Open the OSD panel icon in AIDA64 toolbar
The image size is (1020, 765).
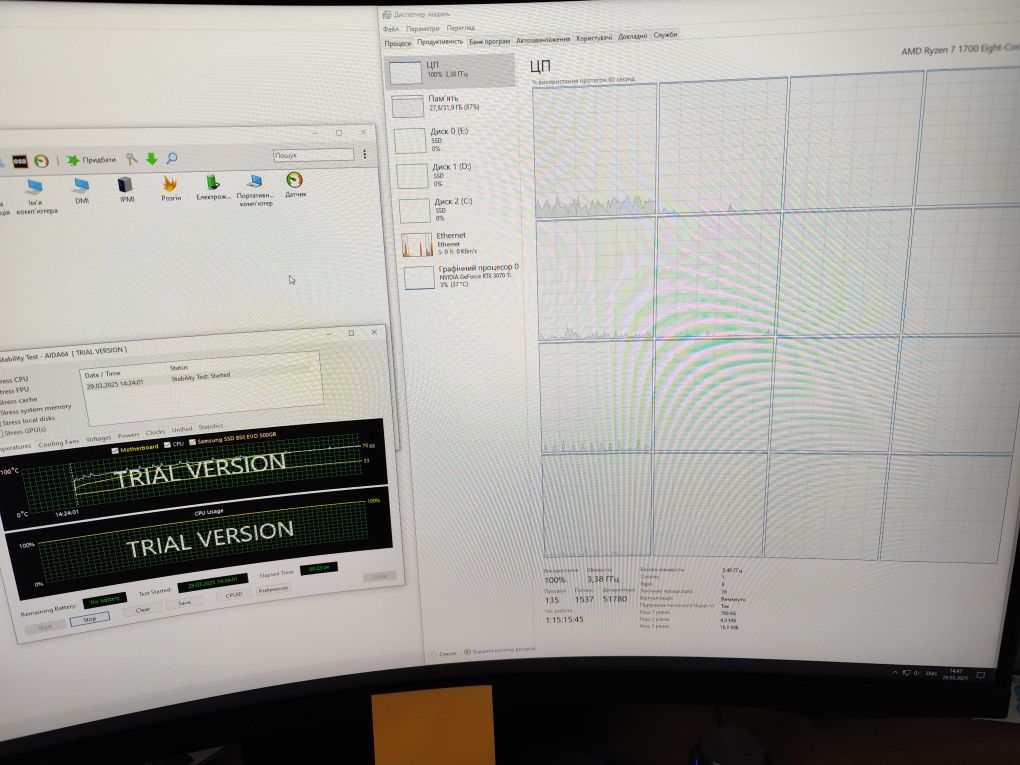pos(20,161)
